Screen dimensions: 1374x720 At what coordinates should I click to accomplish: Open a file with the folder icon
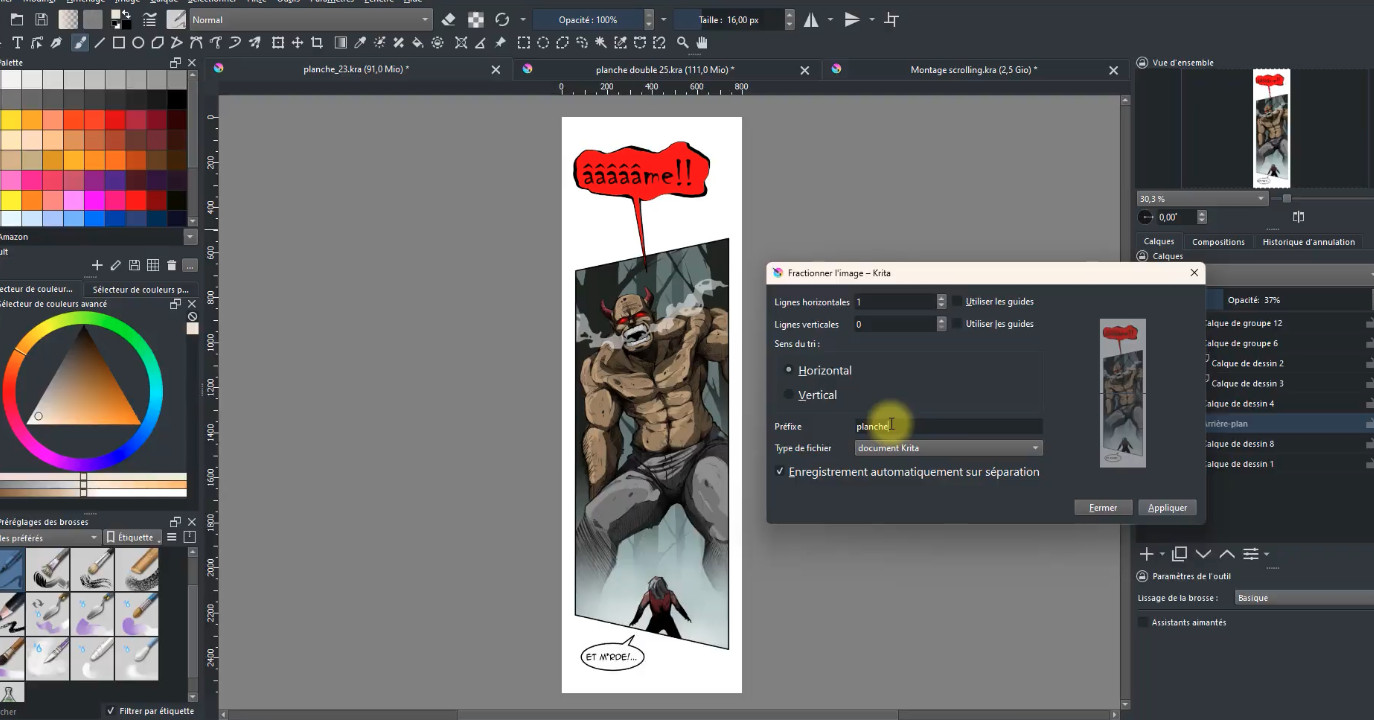tap(16, 20)
